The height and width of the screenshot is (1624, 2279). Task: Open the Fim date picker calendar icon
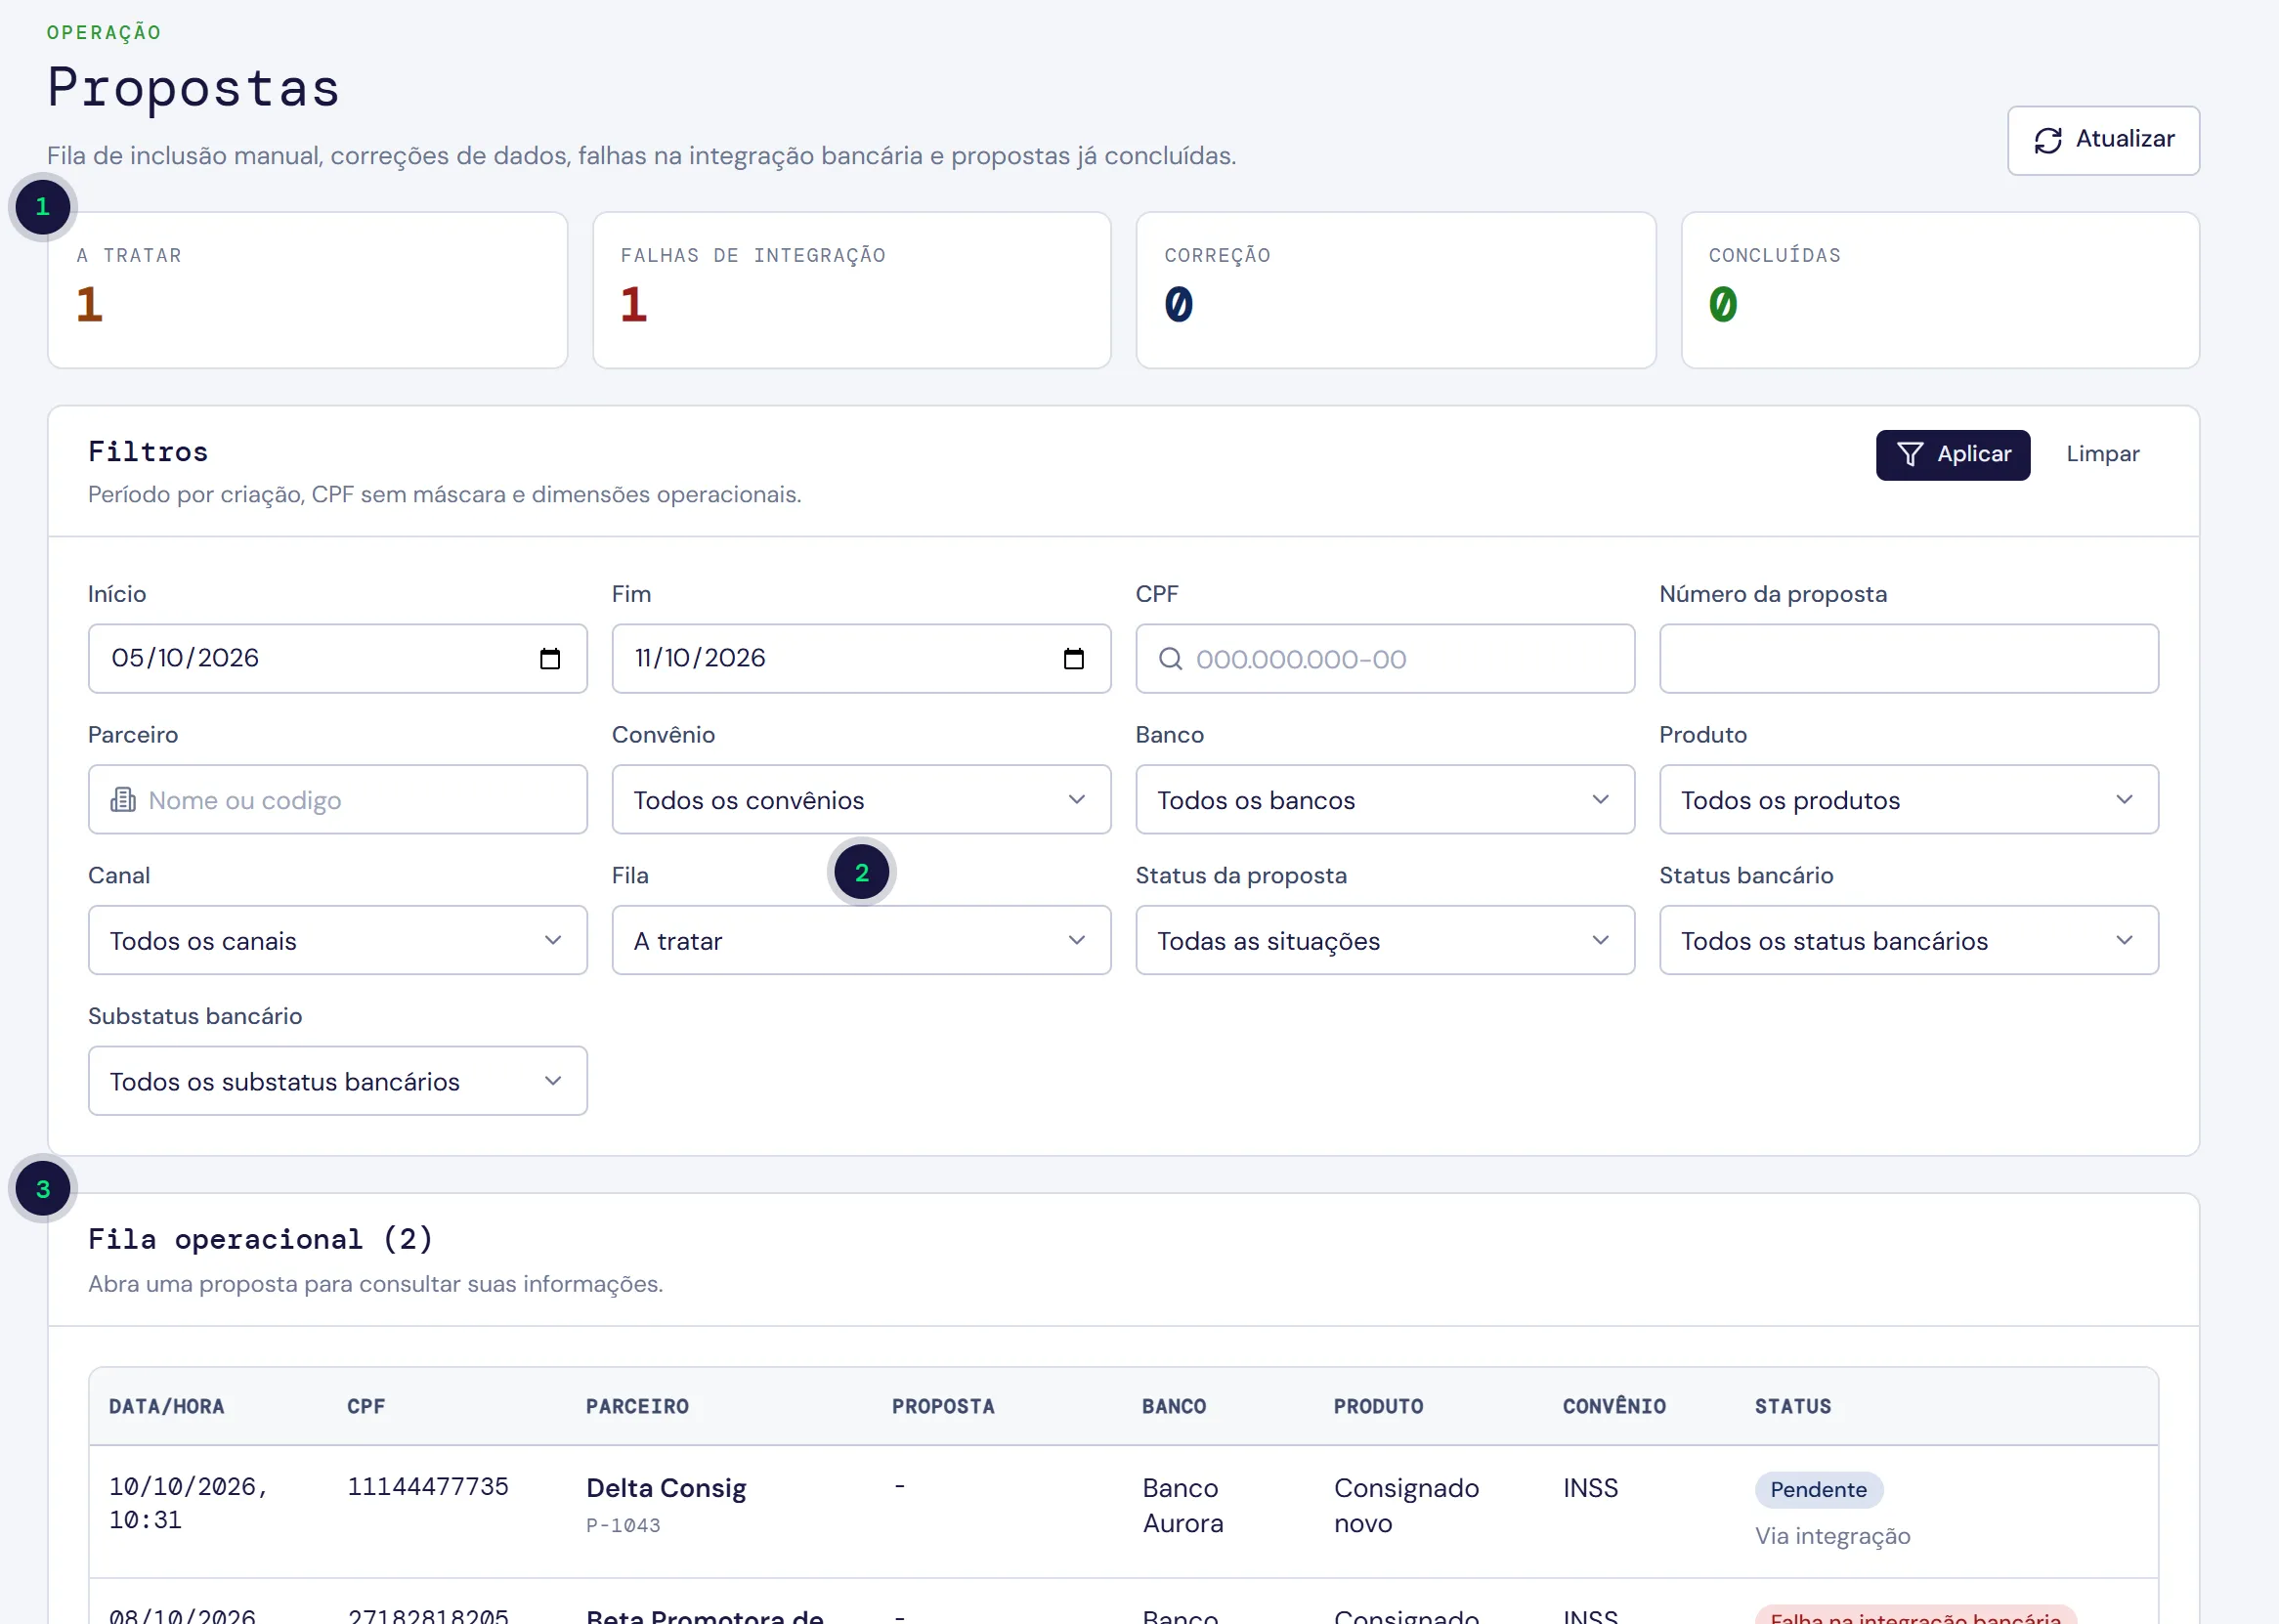1073,658
